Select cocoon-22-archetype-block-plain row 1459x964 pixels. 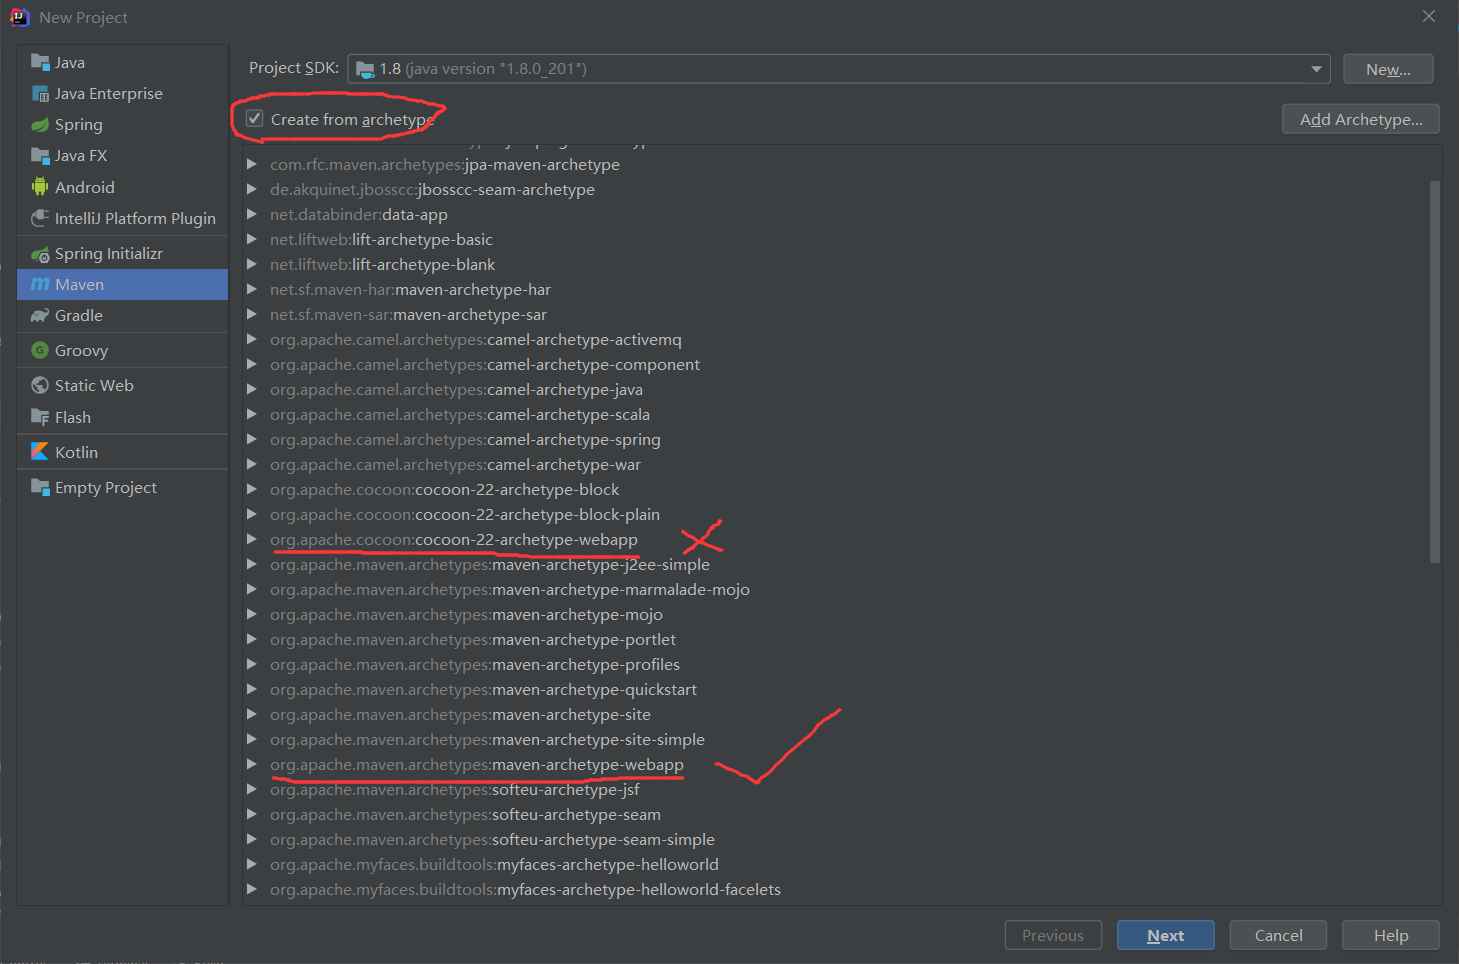coord(836,514)
